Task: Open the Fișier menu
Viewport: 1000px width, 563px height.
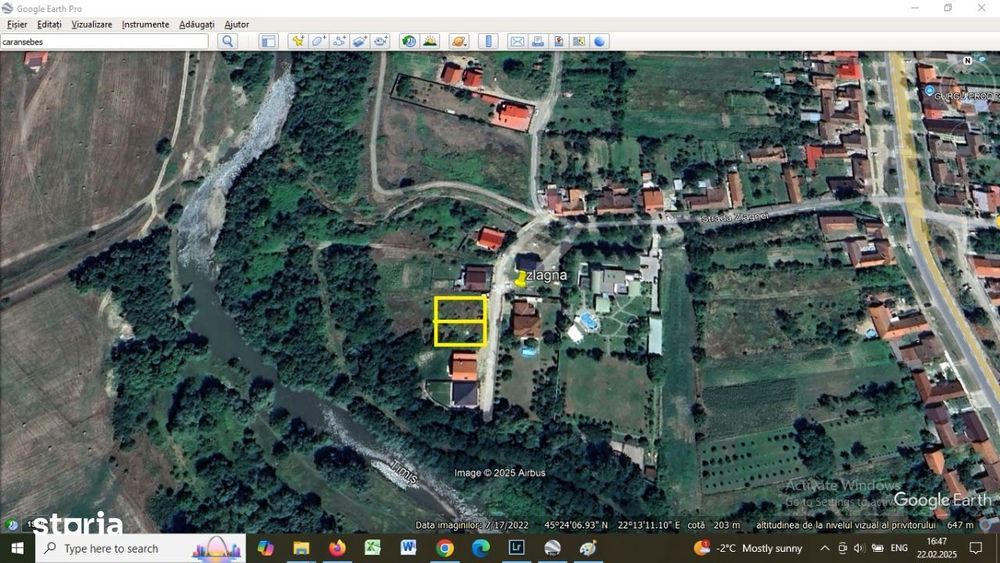Action: (17, 24)
